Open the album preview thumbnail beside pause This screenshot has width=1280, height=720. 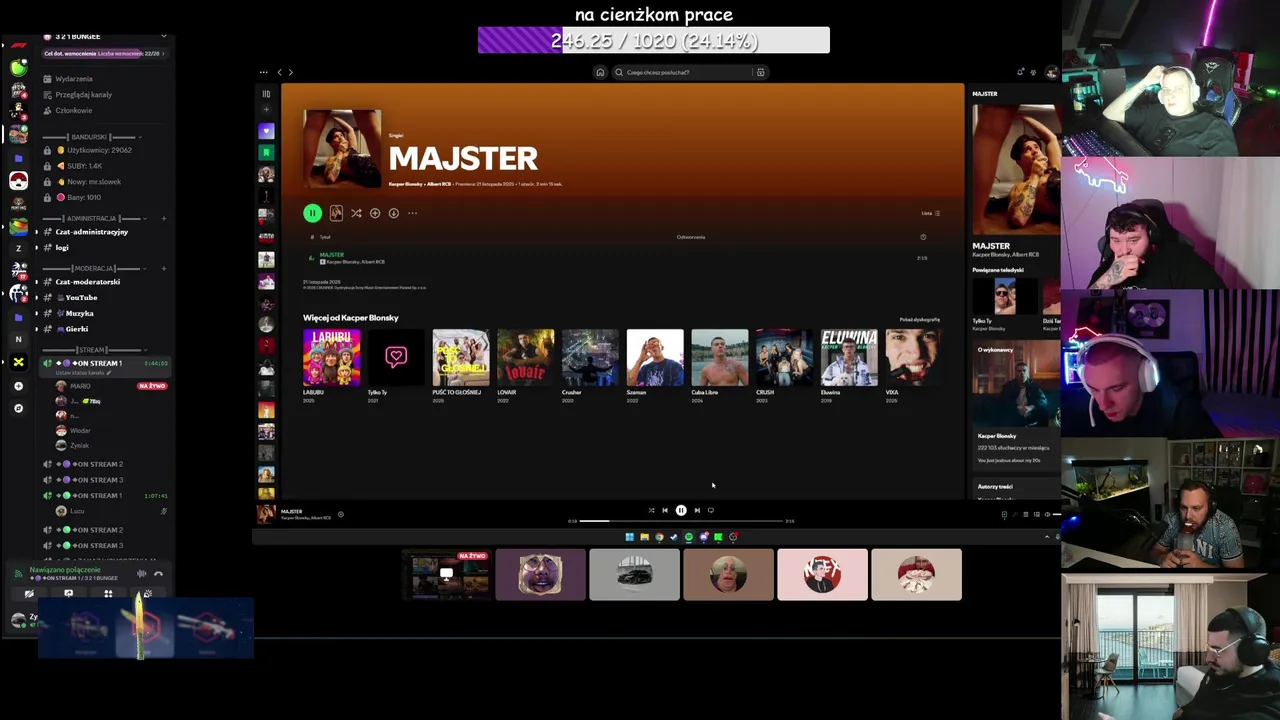[x=336, y=213]
